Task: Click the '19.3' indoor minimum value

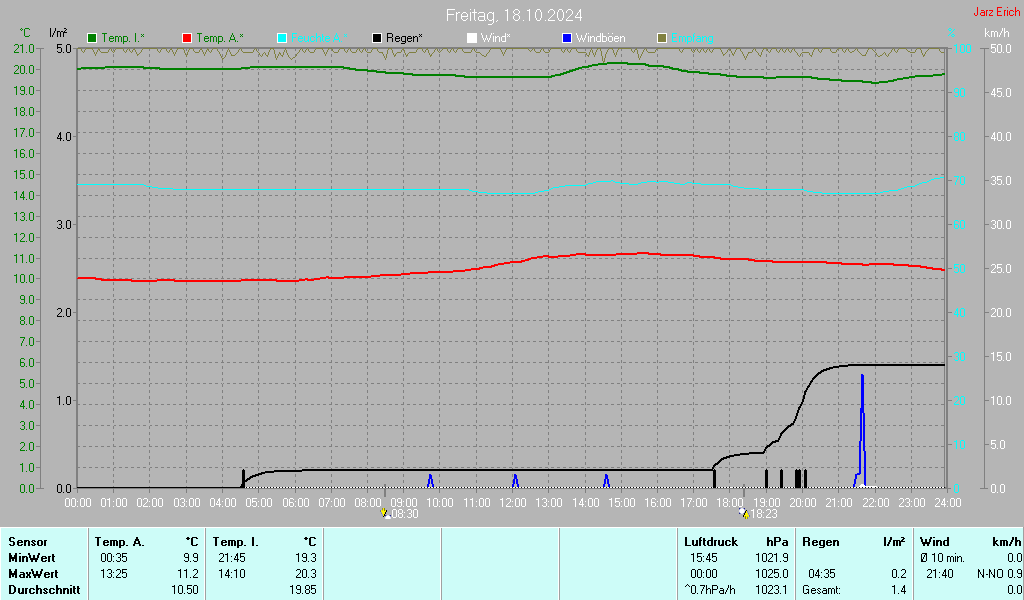Action: [x=306, y=558]
